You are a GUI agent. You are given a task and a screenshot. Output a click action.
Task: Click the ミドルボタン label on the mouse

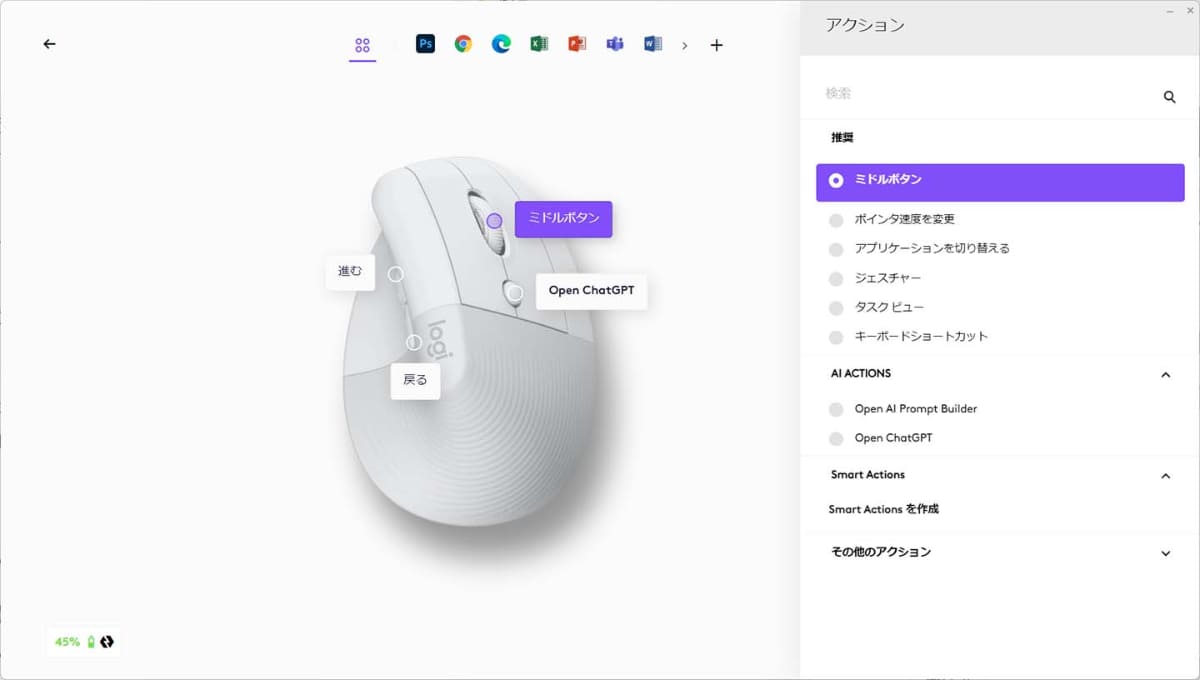pos(563,218)
